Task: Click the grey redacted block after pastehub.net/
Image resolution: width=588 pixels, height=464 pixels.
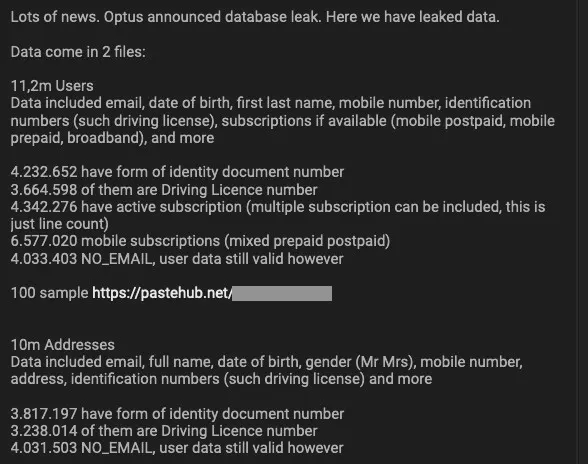Action: point(282,293)
